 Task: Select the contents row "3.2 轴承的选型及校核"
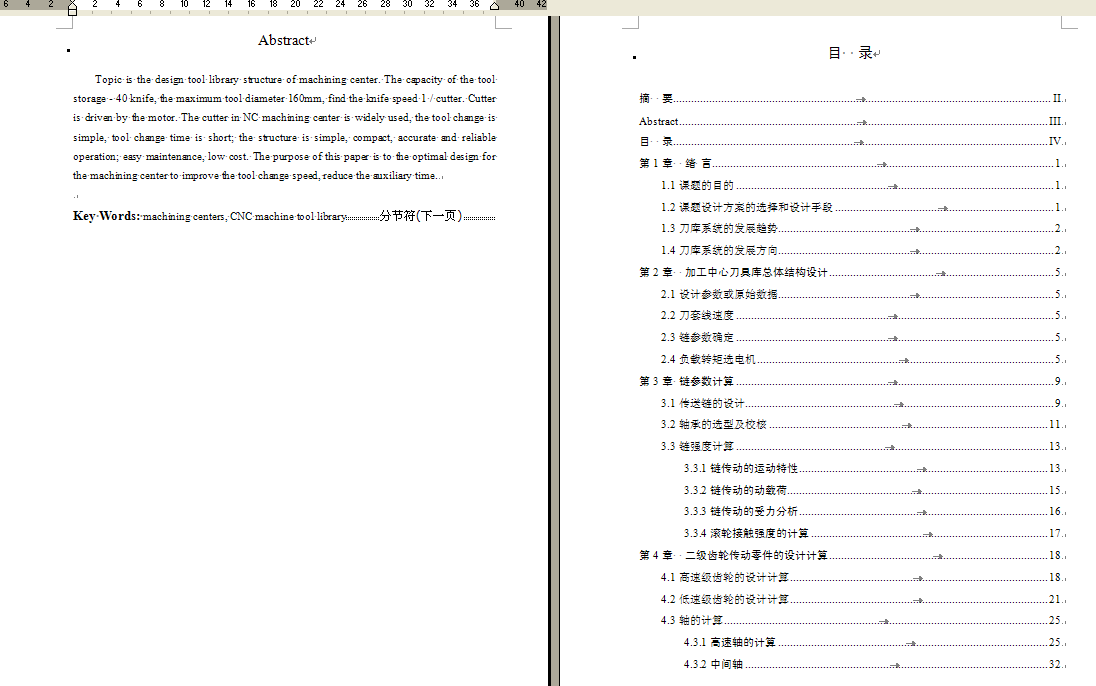[863, 424]
